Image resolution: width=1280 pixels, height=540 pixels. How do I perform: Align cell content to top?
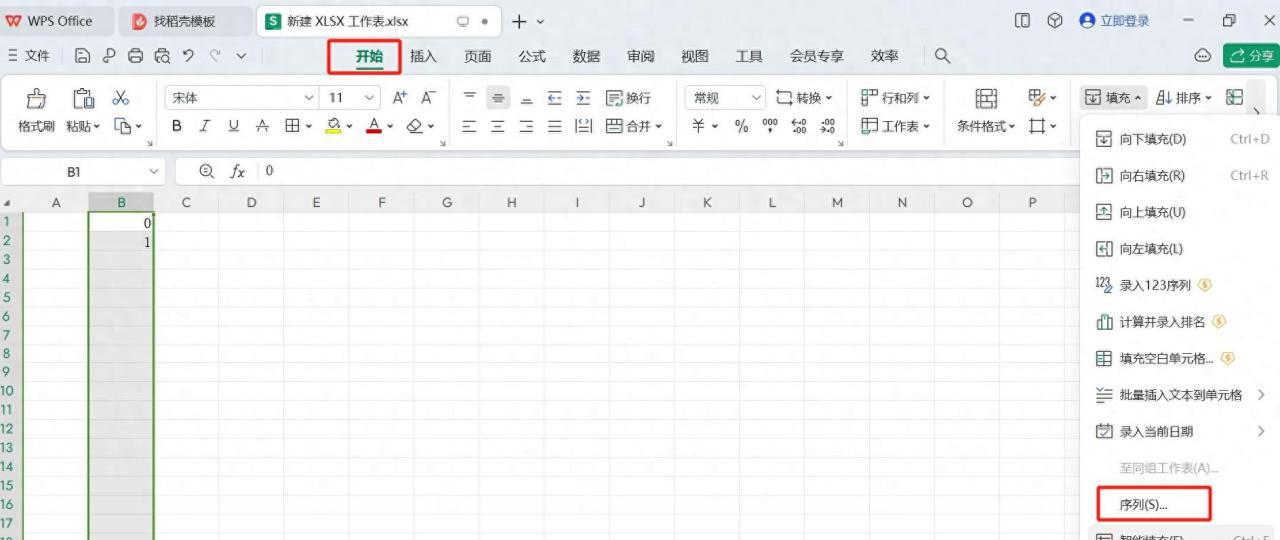(x=469, y=98)
